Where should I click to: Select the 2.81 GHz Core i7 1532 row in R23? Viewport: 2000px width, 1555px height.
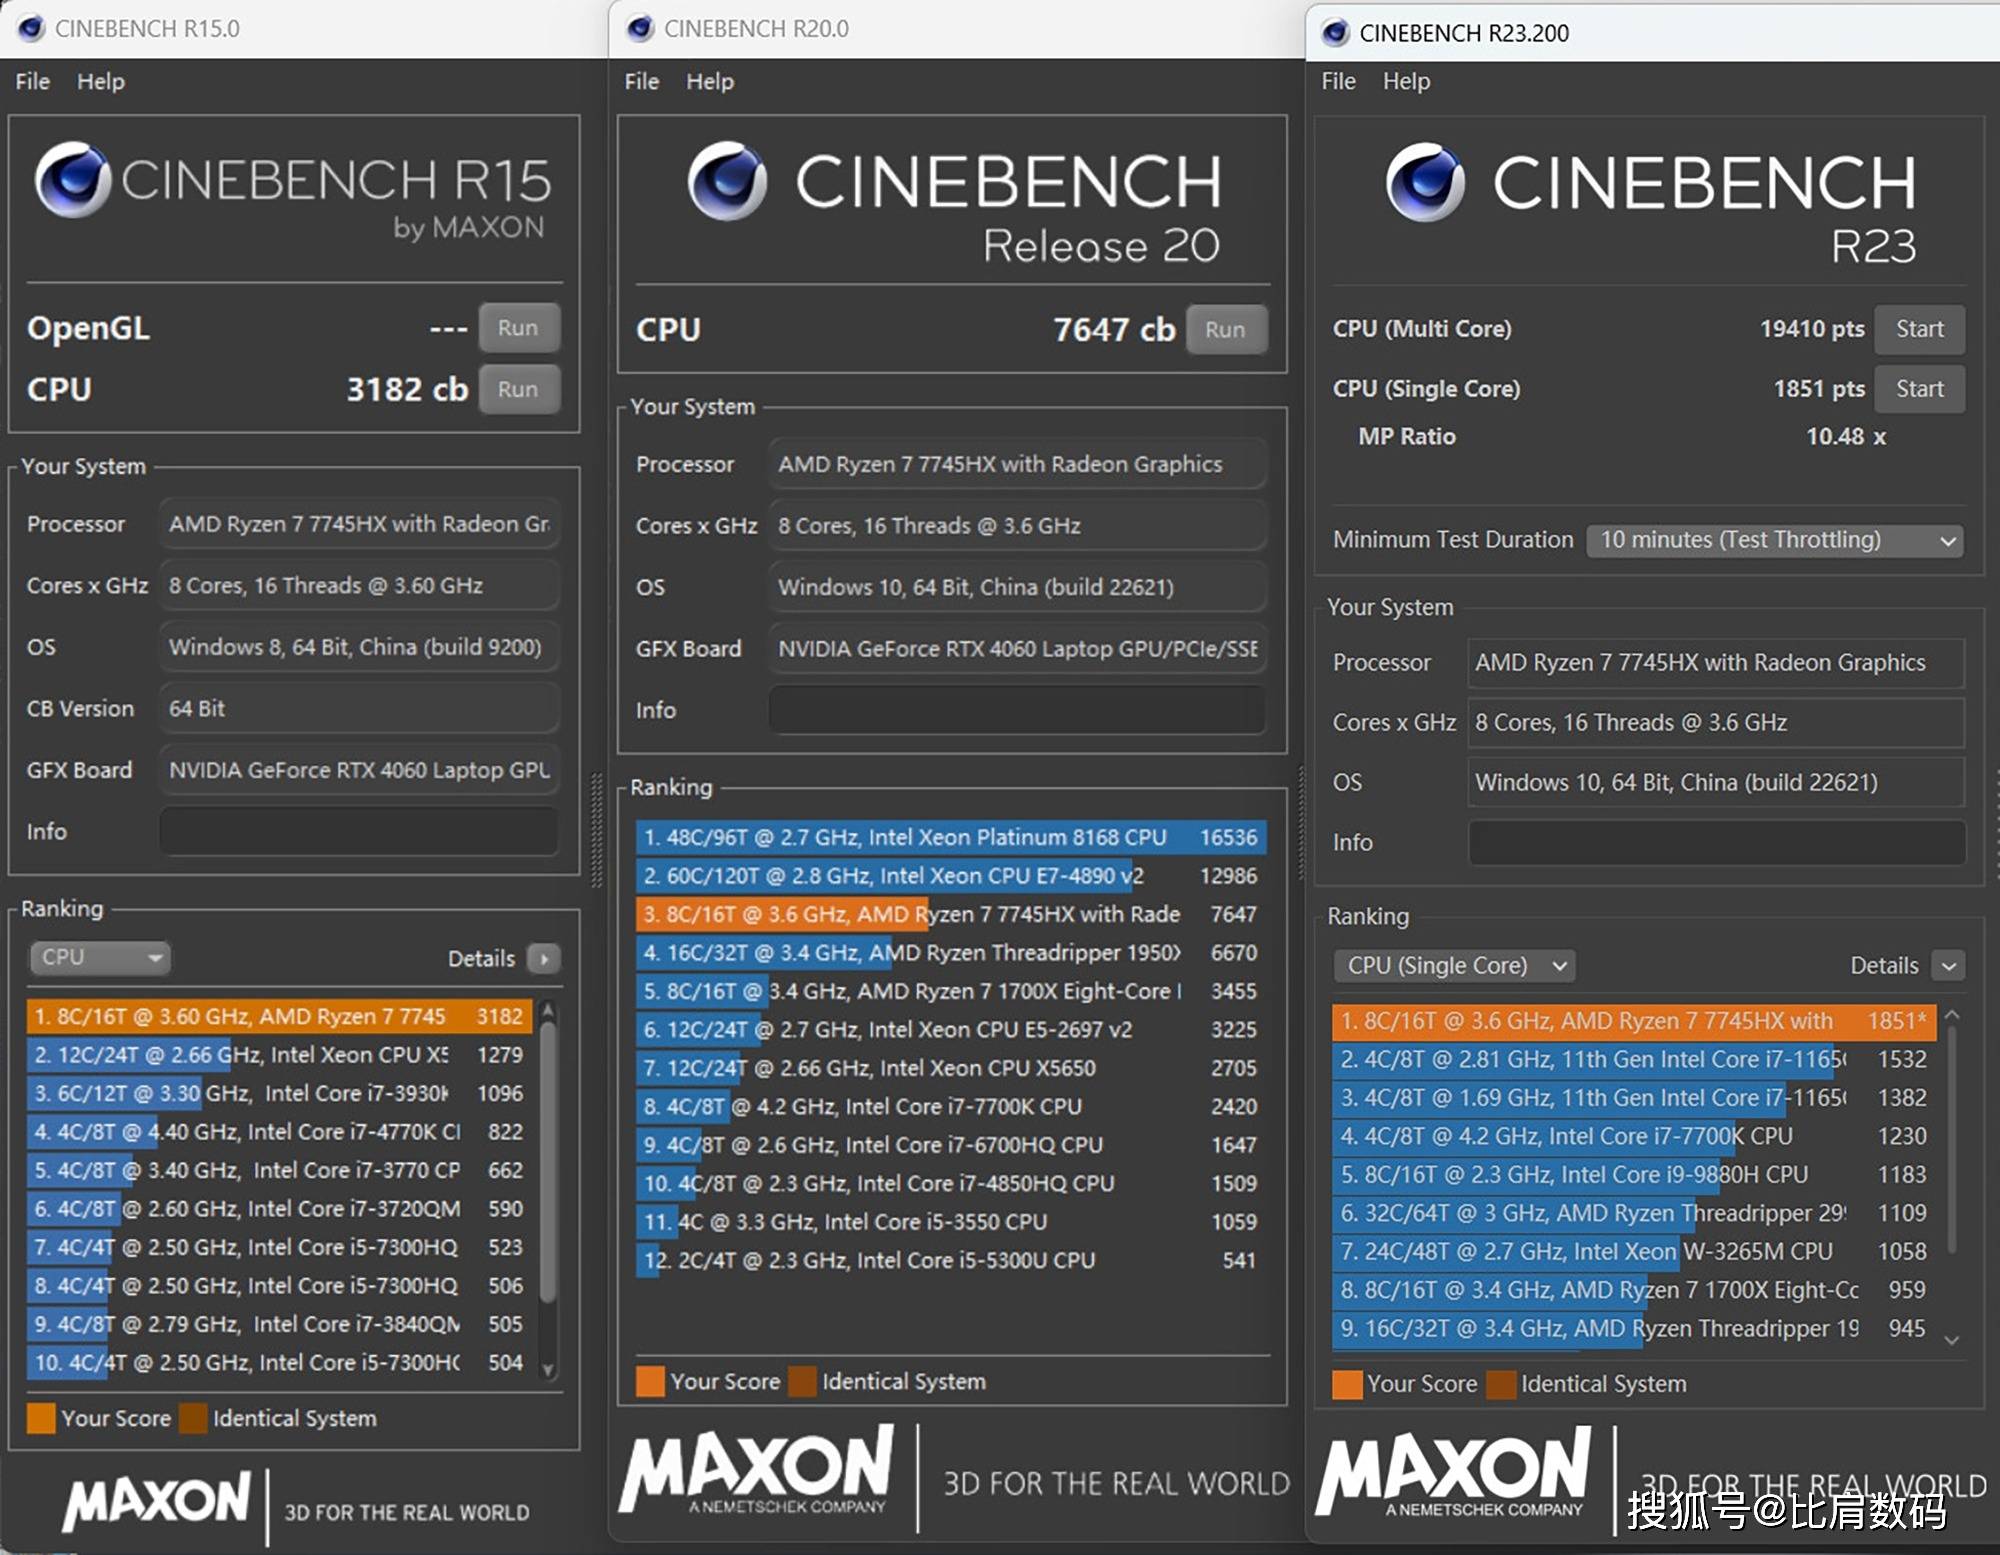point(1634,1059)
